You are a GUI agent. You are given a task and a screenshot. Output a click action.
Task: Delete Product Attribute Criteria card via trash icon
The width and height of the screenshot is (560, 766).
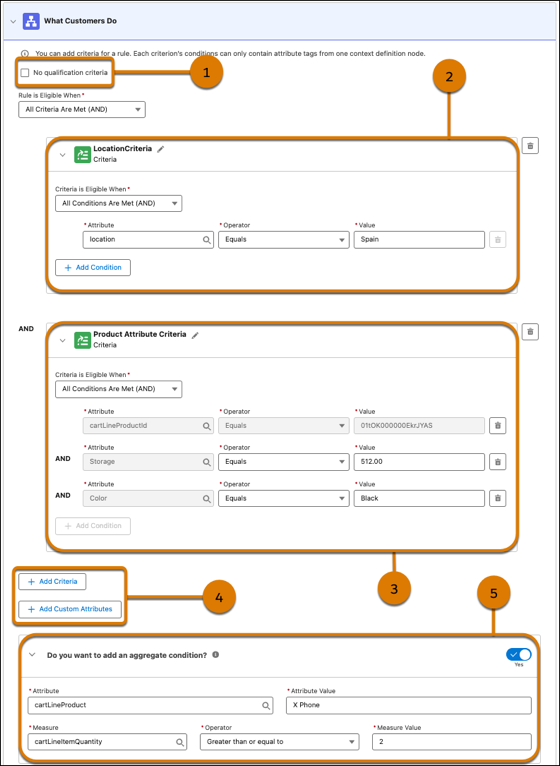pos(530,332)
